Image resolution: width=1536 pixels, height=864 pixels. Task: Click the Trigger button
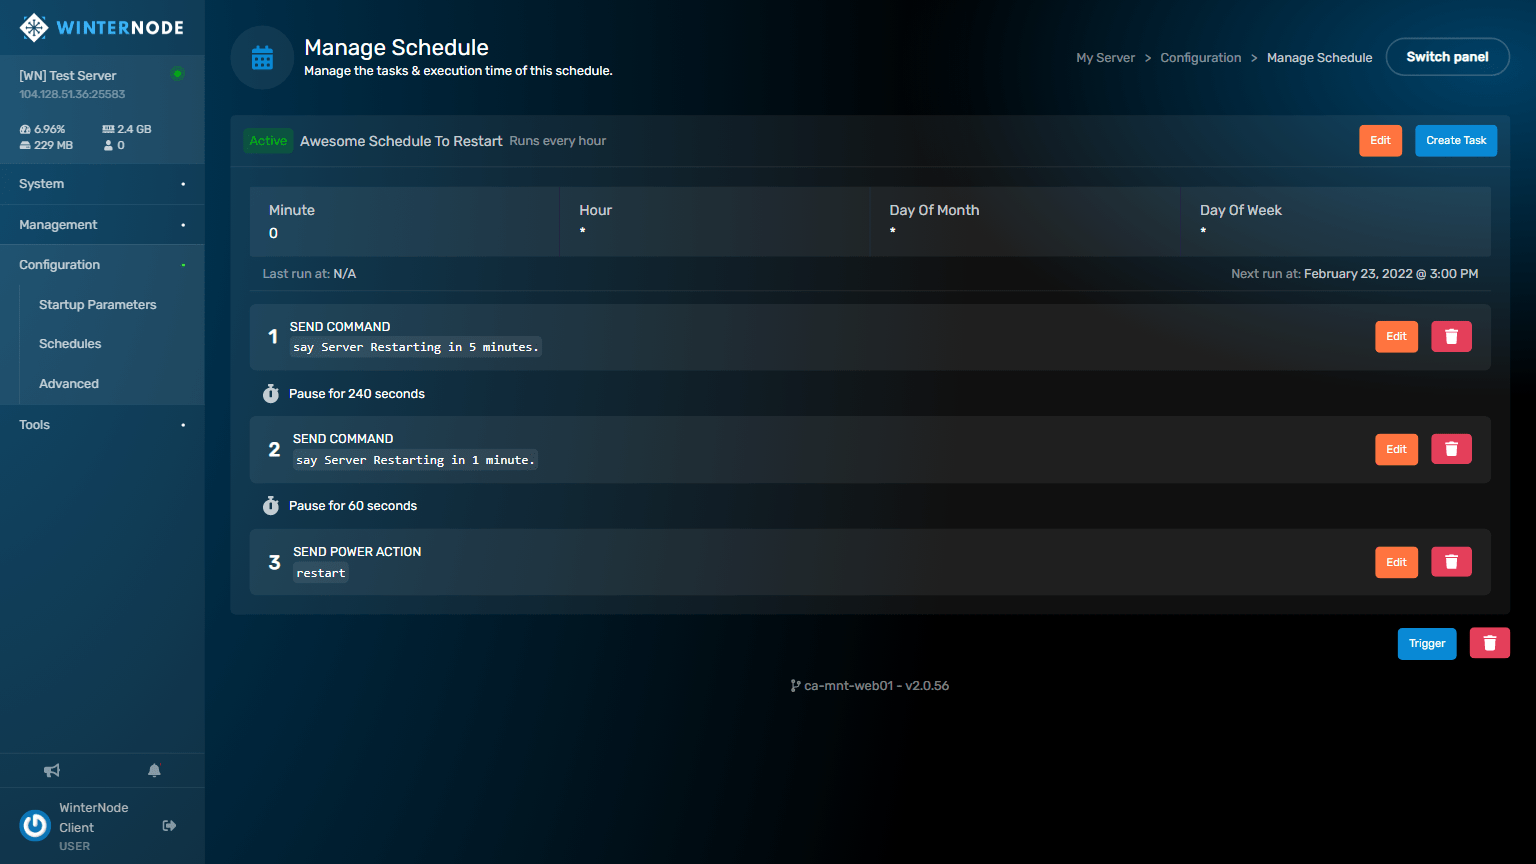(x=1427, y=643)
